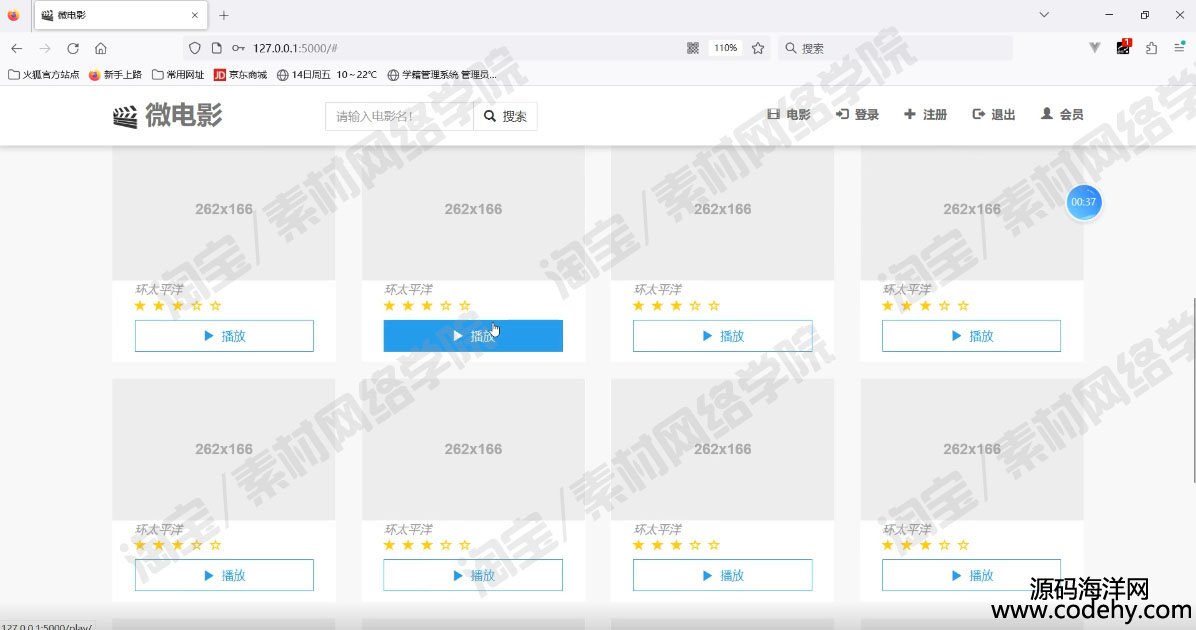Click the highlighted blue 播放 button
Image resolution: width=1196 pixels, height=630 pixels.
[473, 336]
